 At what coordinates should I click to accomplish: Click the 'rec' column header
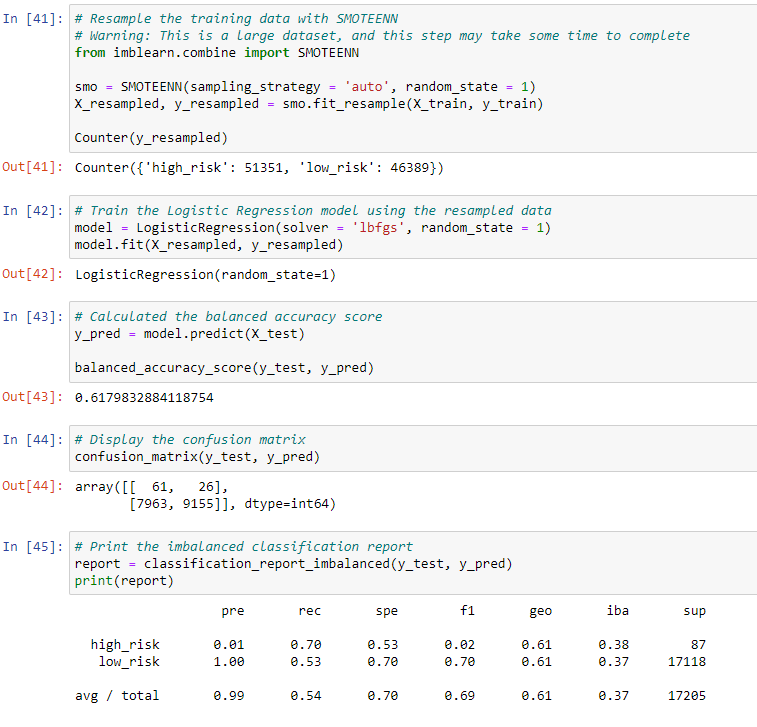(x=309, y=611)
